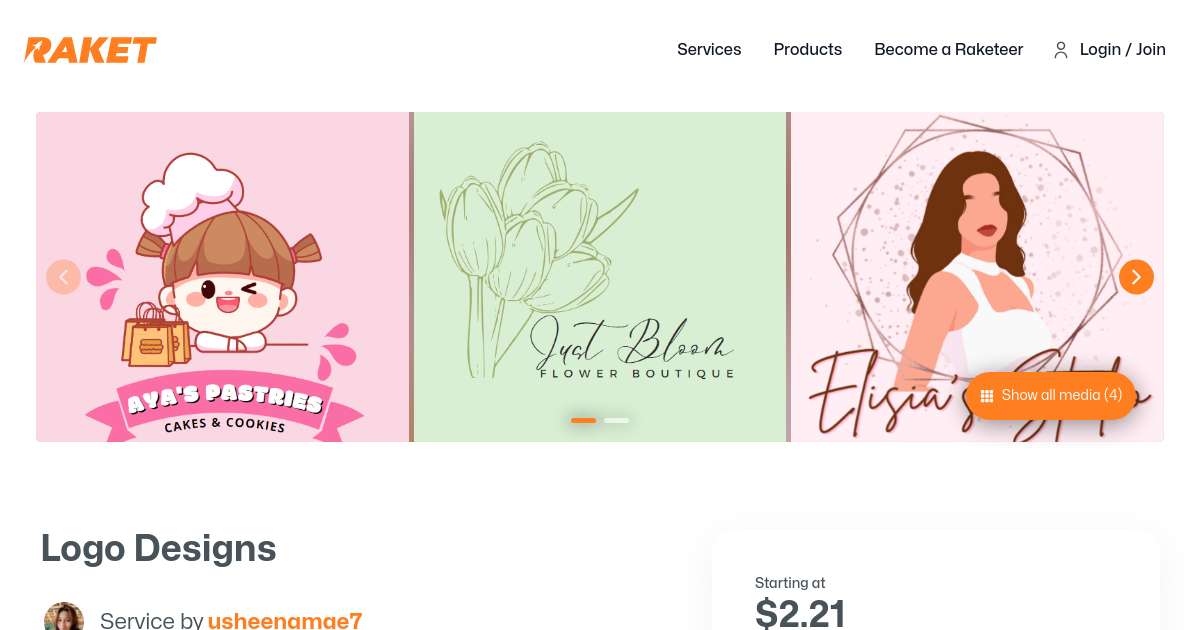The image size is (1200, 630).
Task: Open the usheenamae7 seller profile link
Action: (285, 620)
